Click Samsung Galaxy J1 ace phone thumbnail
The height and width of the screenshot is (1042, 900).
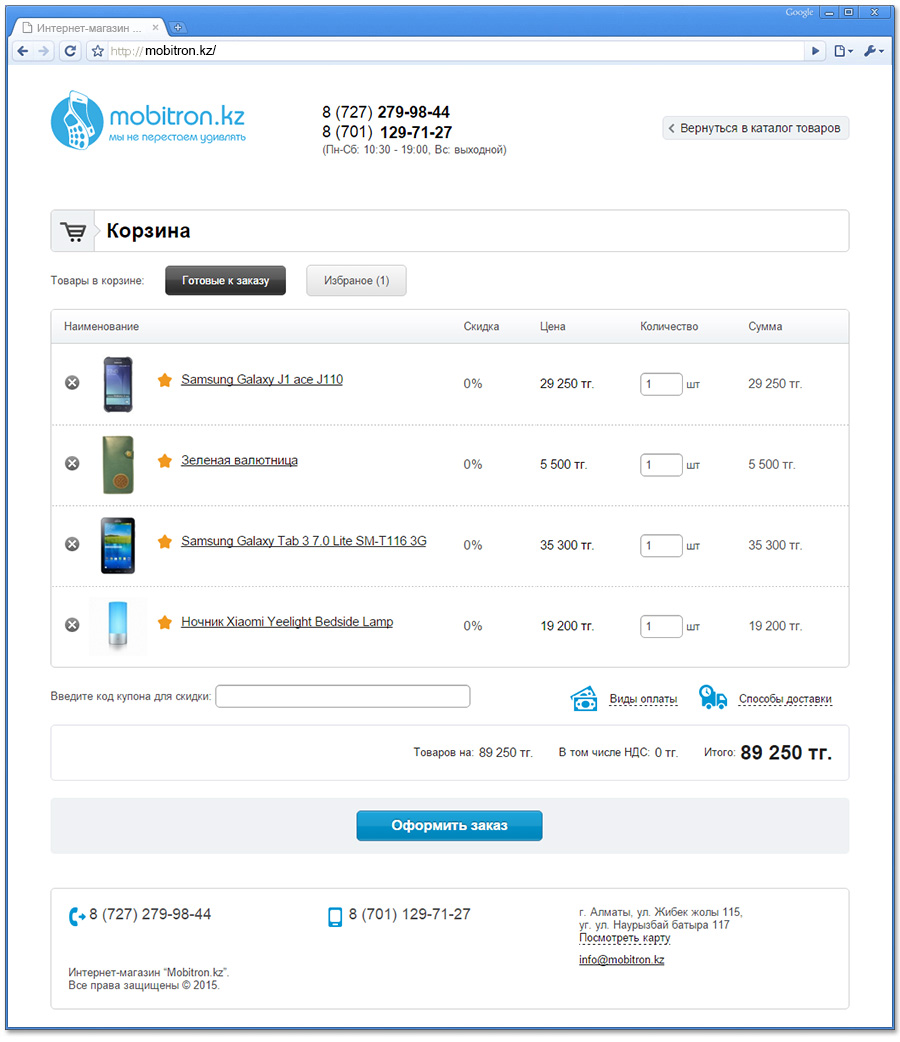(118, 384)
